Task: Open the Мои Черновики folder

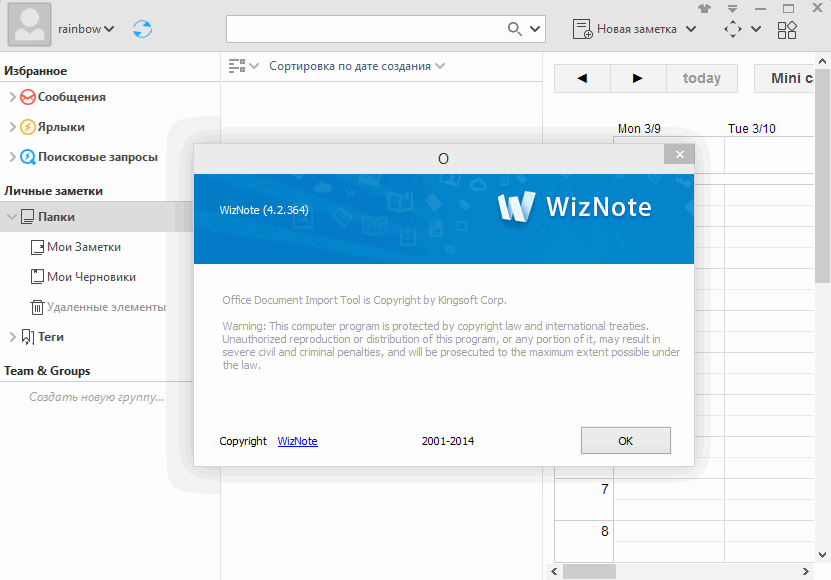Action: tap(91, 277)
